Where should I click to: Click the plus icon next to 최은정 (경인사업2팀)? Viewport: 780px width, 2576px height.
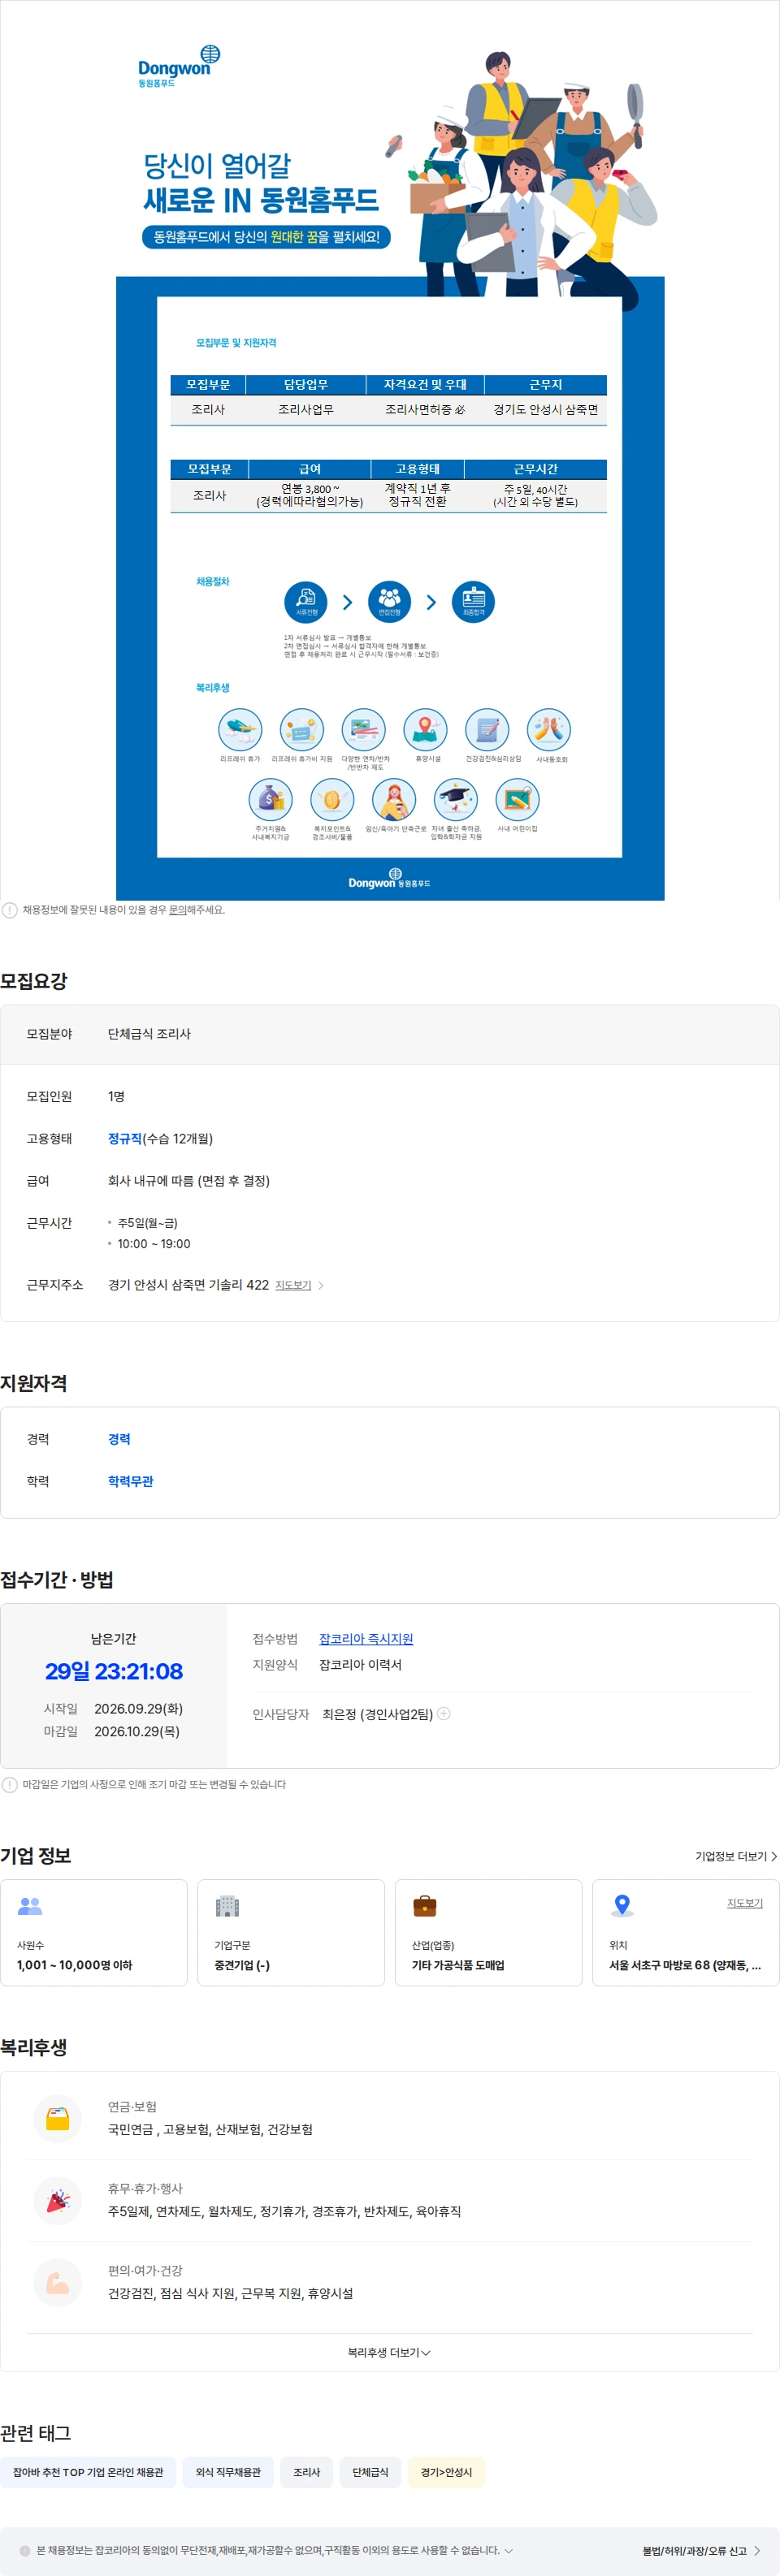[x=444, y=1713]
